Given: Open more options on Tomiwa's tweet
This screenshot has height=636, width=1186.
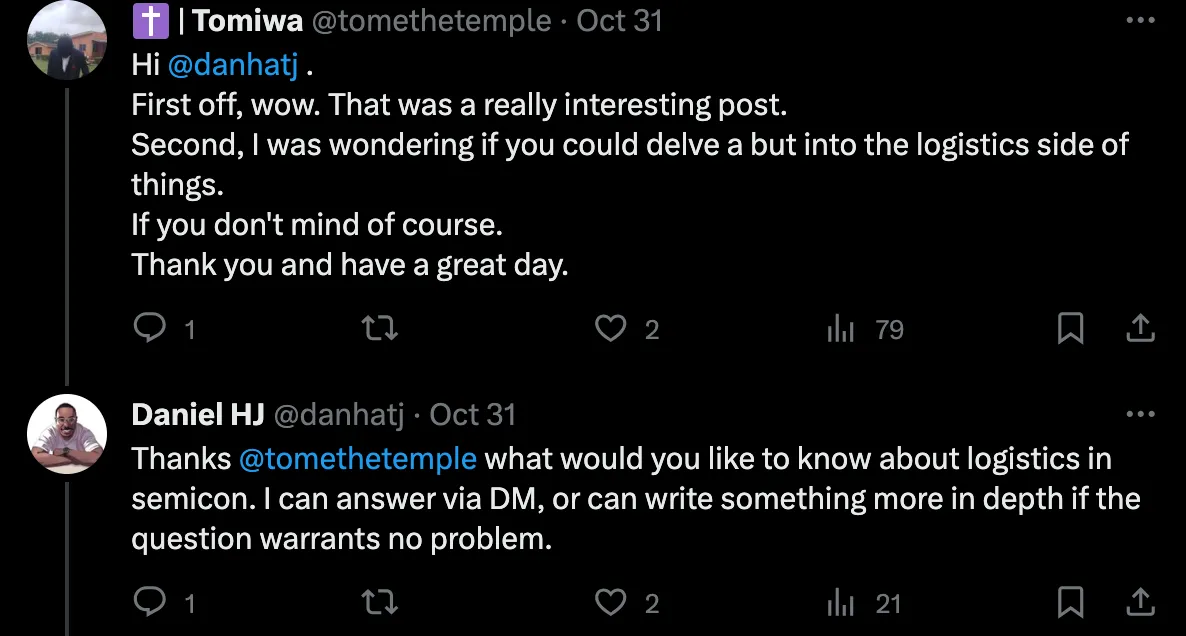Looking at the screenshot, I should coord(1140,20).
